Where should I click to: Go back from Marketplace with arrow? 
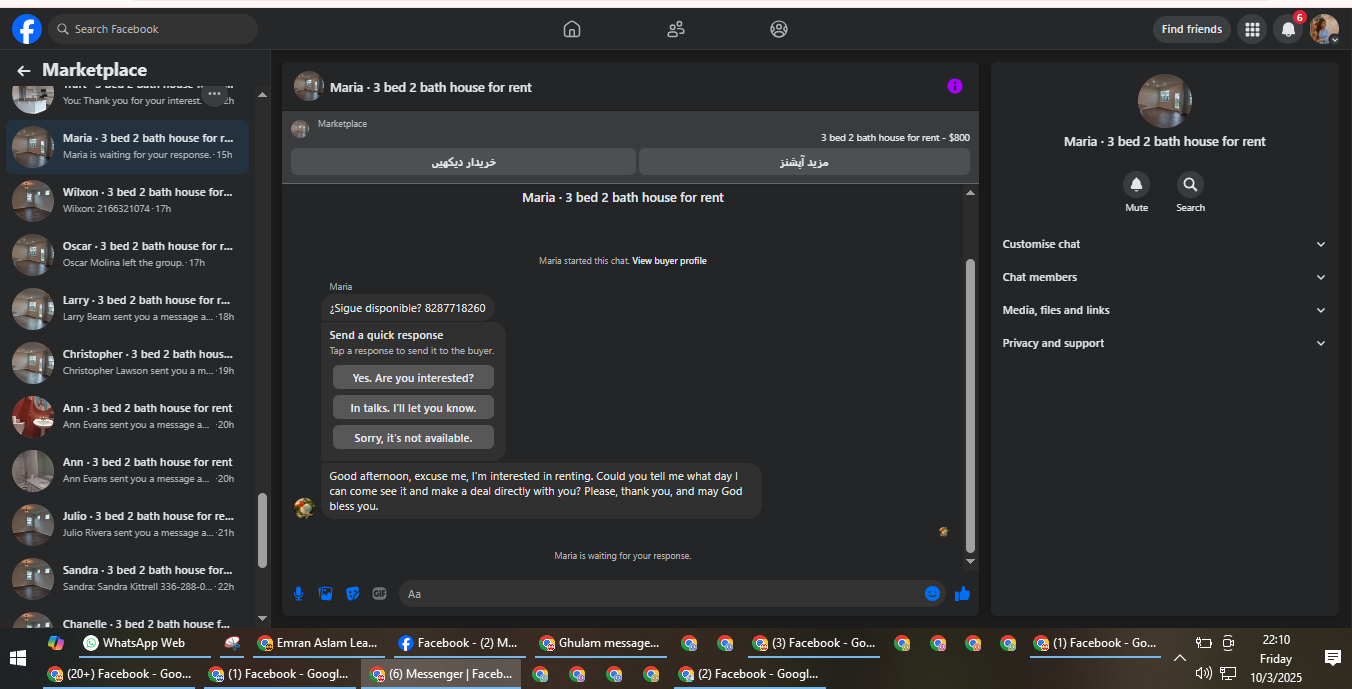click(x=24, y=71)
